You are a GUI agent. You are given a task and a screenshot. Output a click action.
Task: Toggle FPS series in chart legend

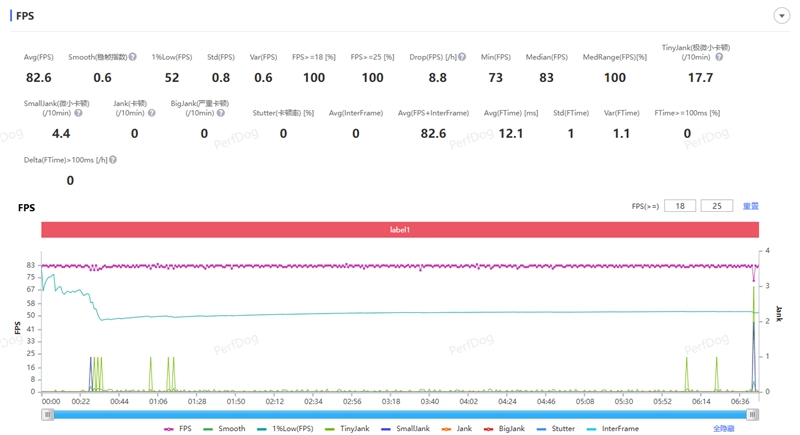point(178,428)
